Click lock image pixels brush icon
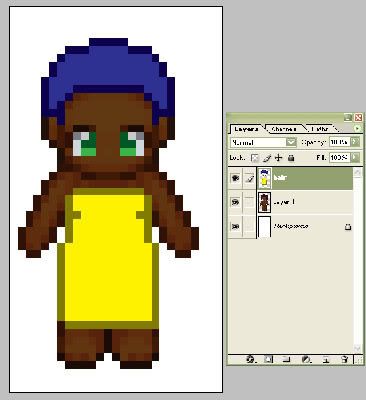The width and height of the screenshot is (366, 400). coord(267,158)
